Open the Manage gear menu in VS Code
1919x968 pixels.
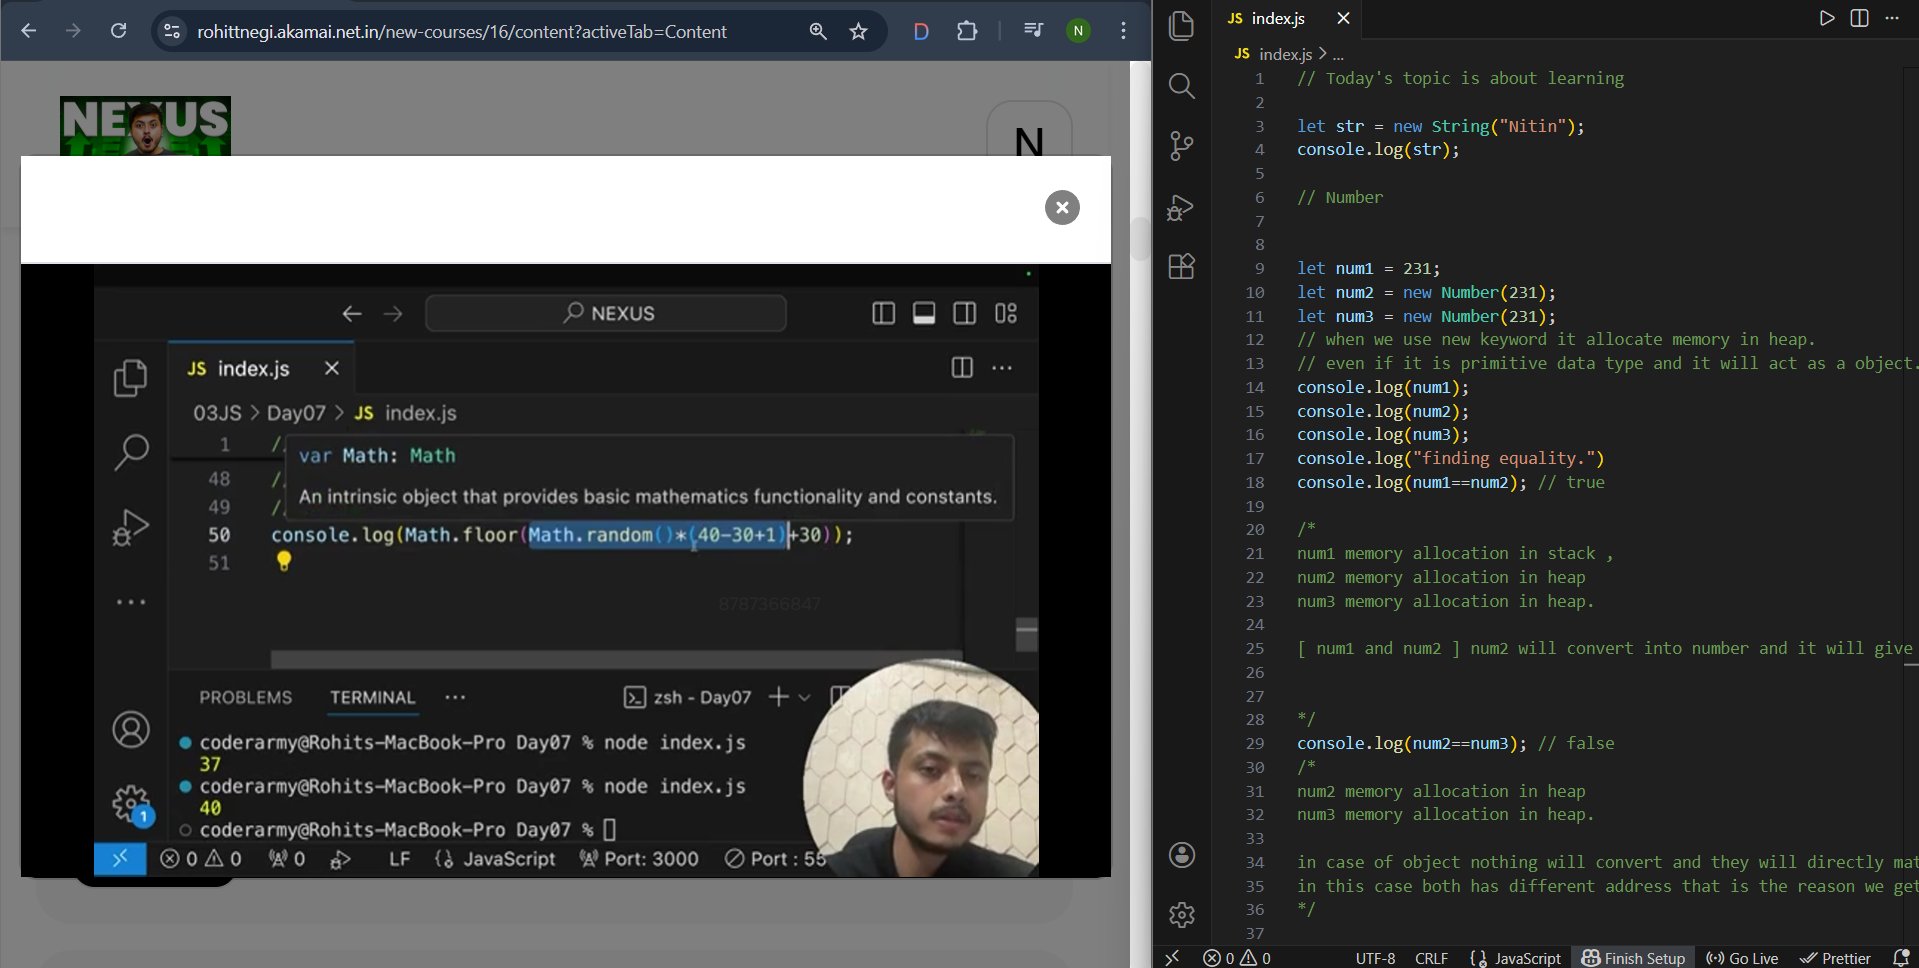point(1181,915)
